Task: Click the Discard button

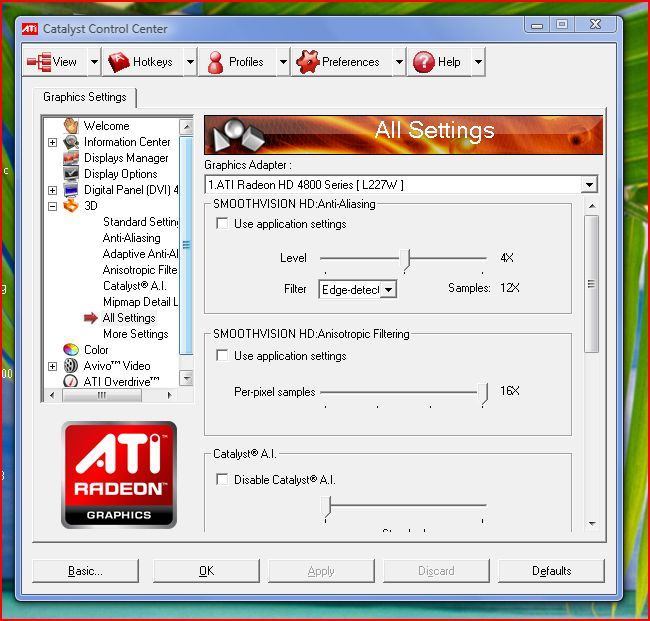Action: coord(436,571)
